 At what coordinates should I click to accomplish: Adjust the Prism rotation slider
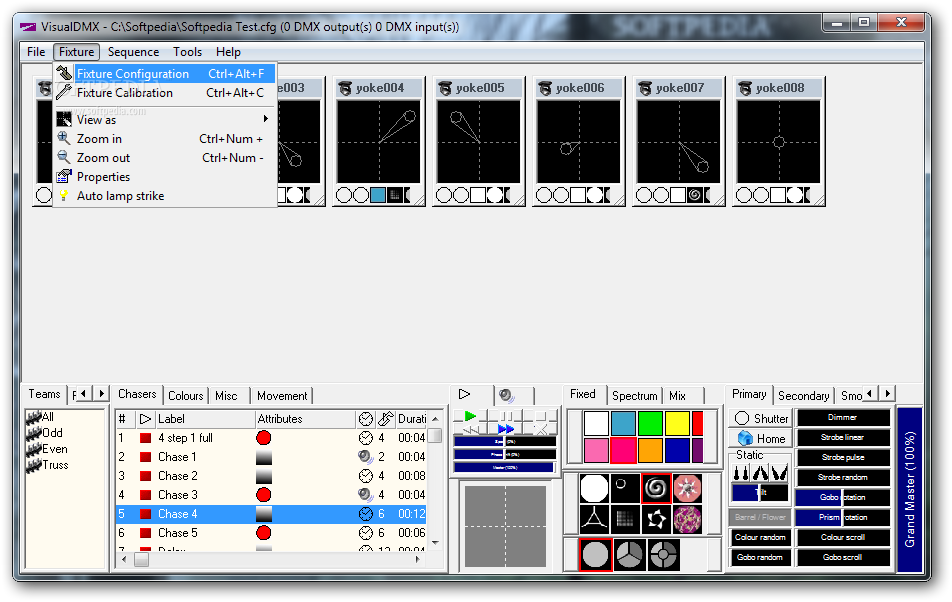[x=843, y=518]
